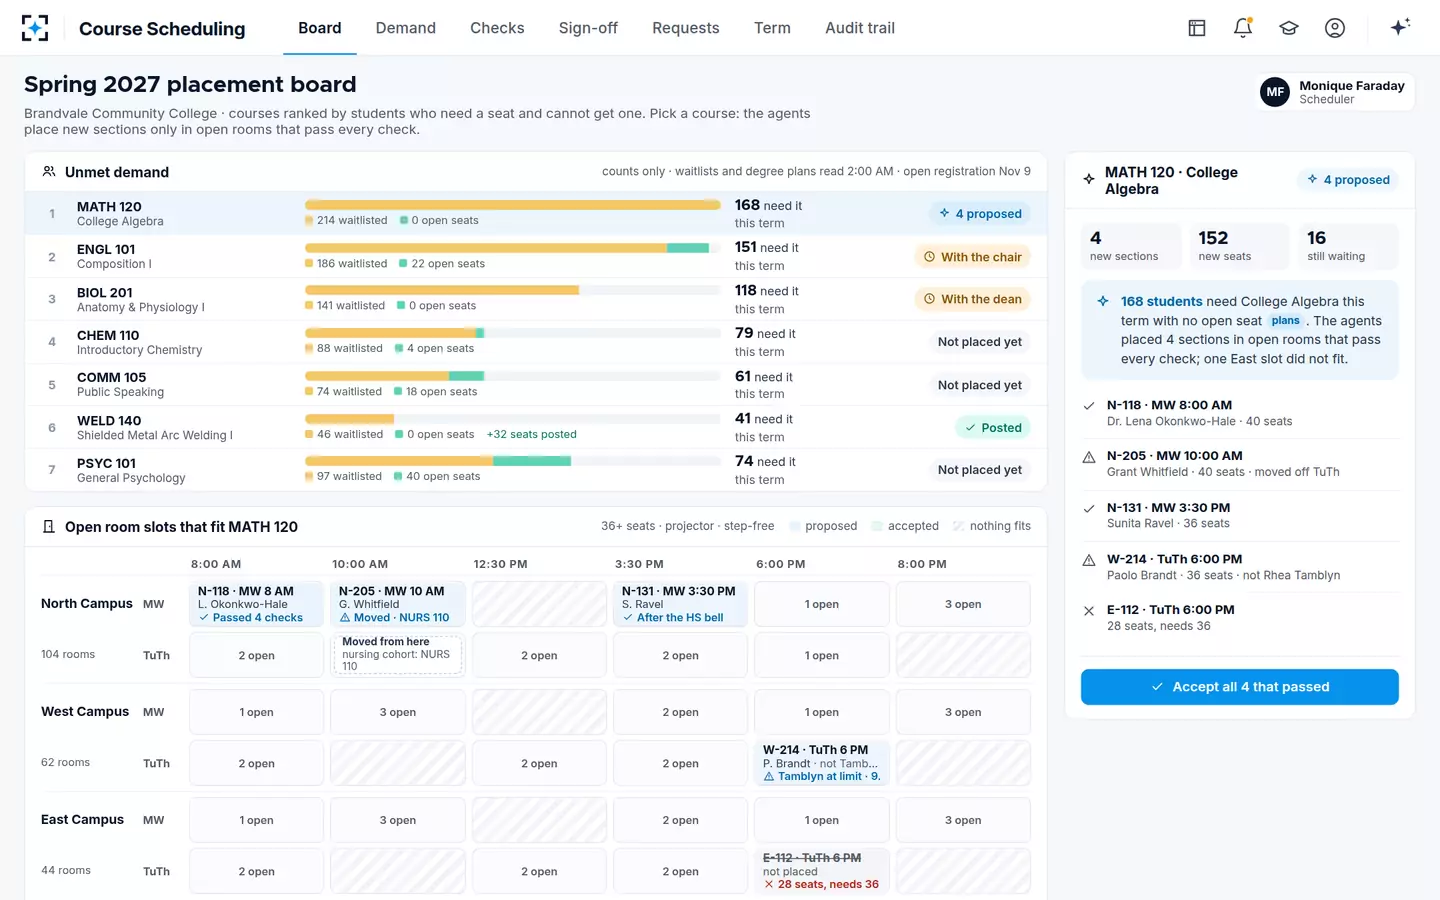Open the Checks tab
Viewport: 1440px width, 900px height.
pyautogui.click(x=497, y=28)
